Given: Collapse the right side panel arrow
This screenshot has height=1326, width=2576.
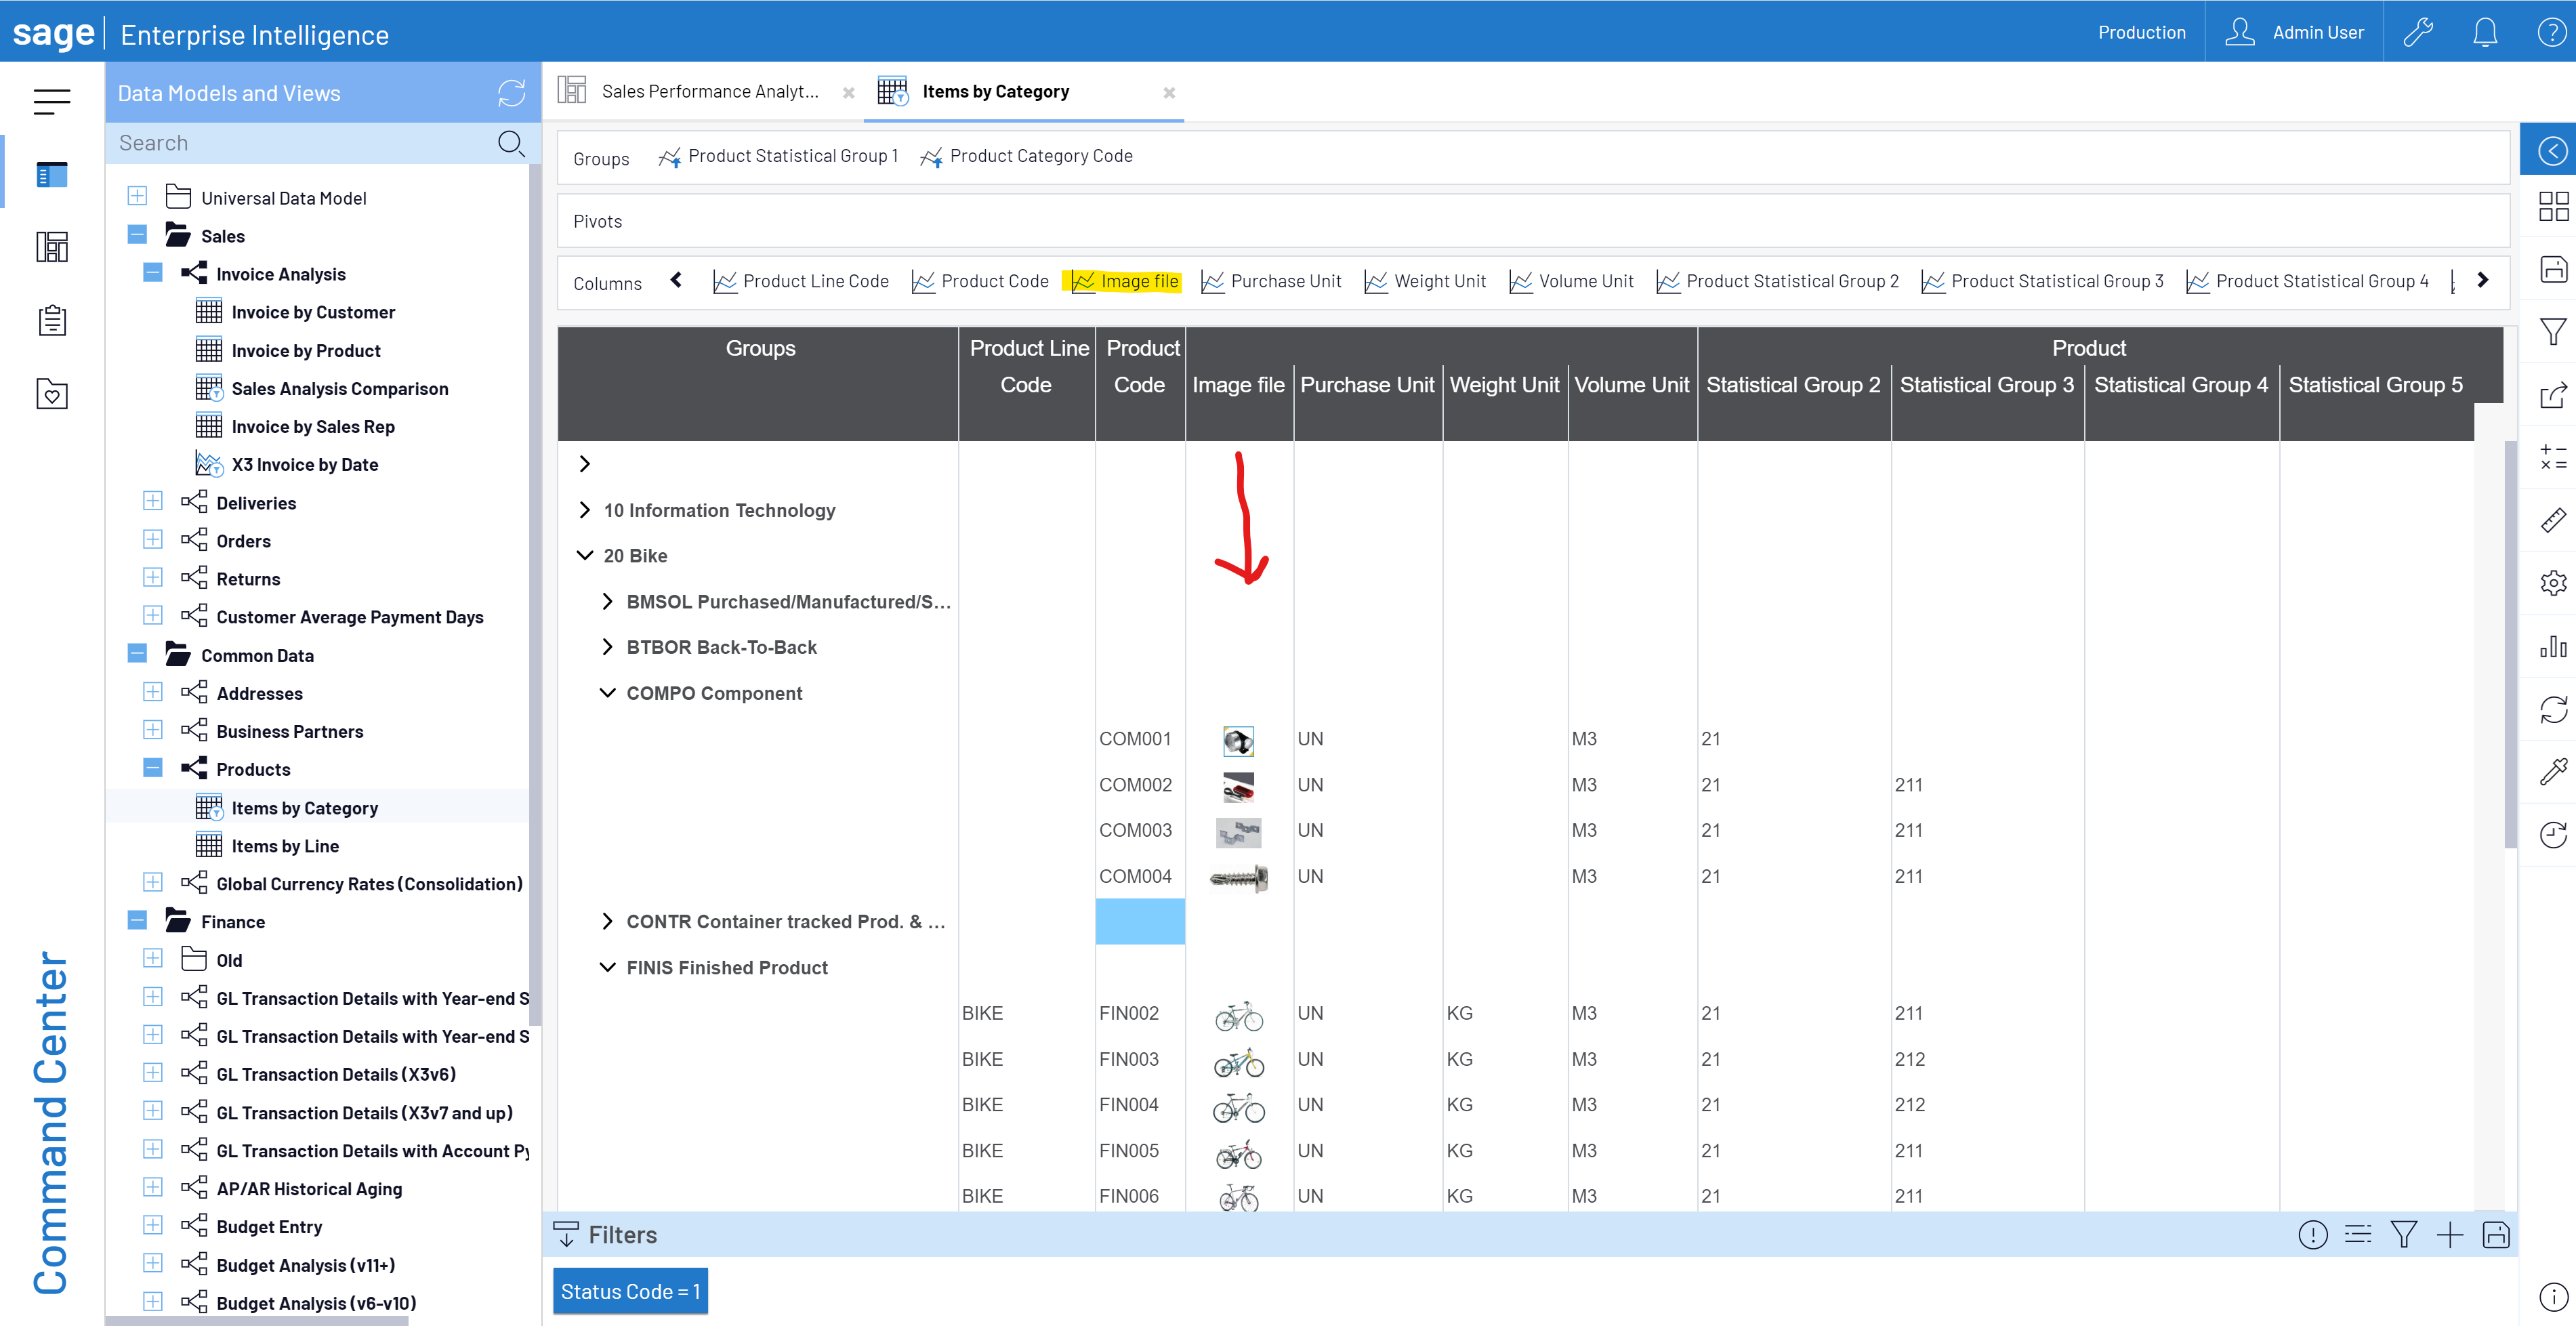Looking at the screenshot, I should coord(2552,151).
